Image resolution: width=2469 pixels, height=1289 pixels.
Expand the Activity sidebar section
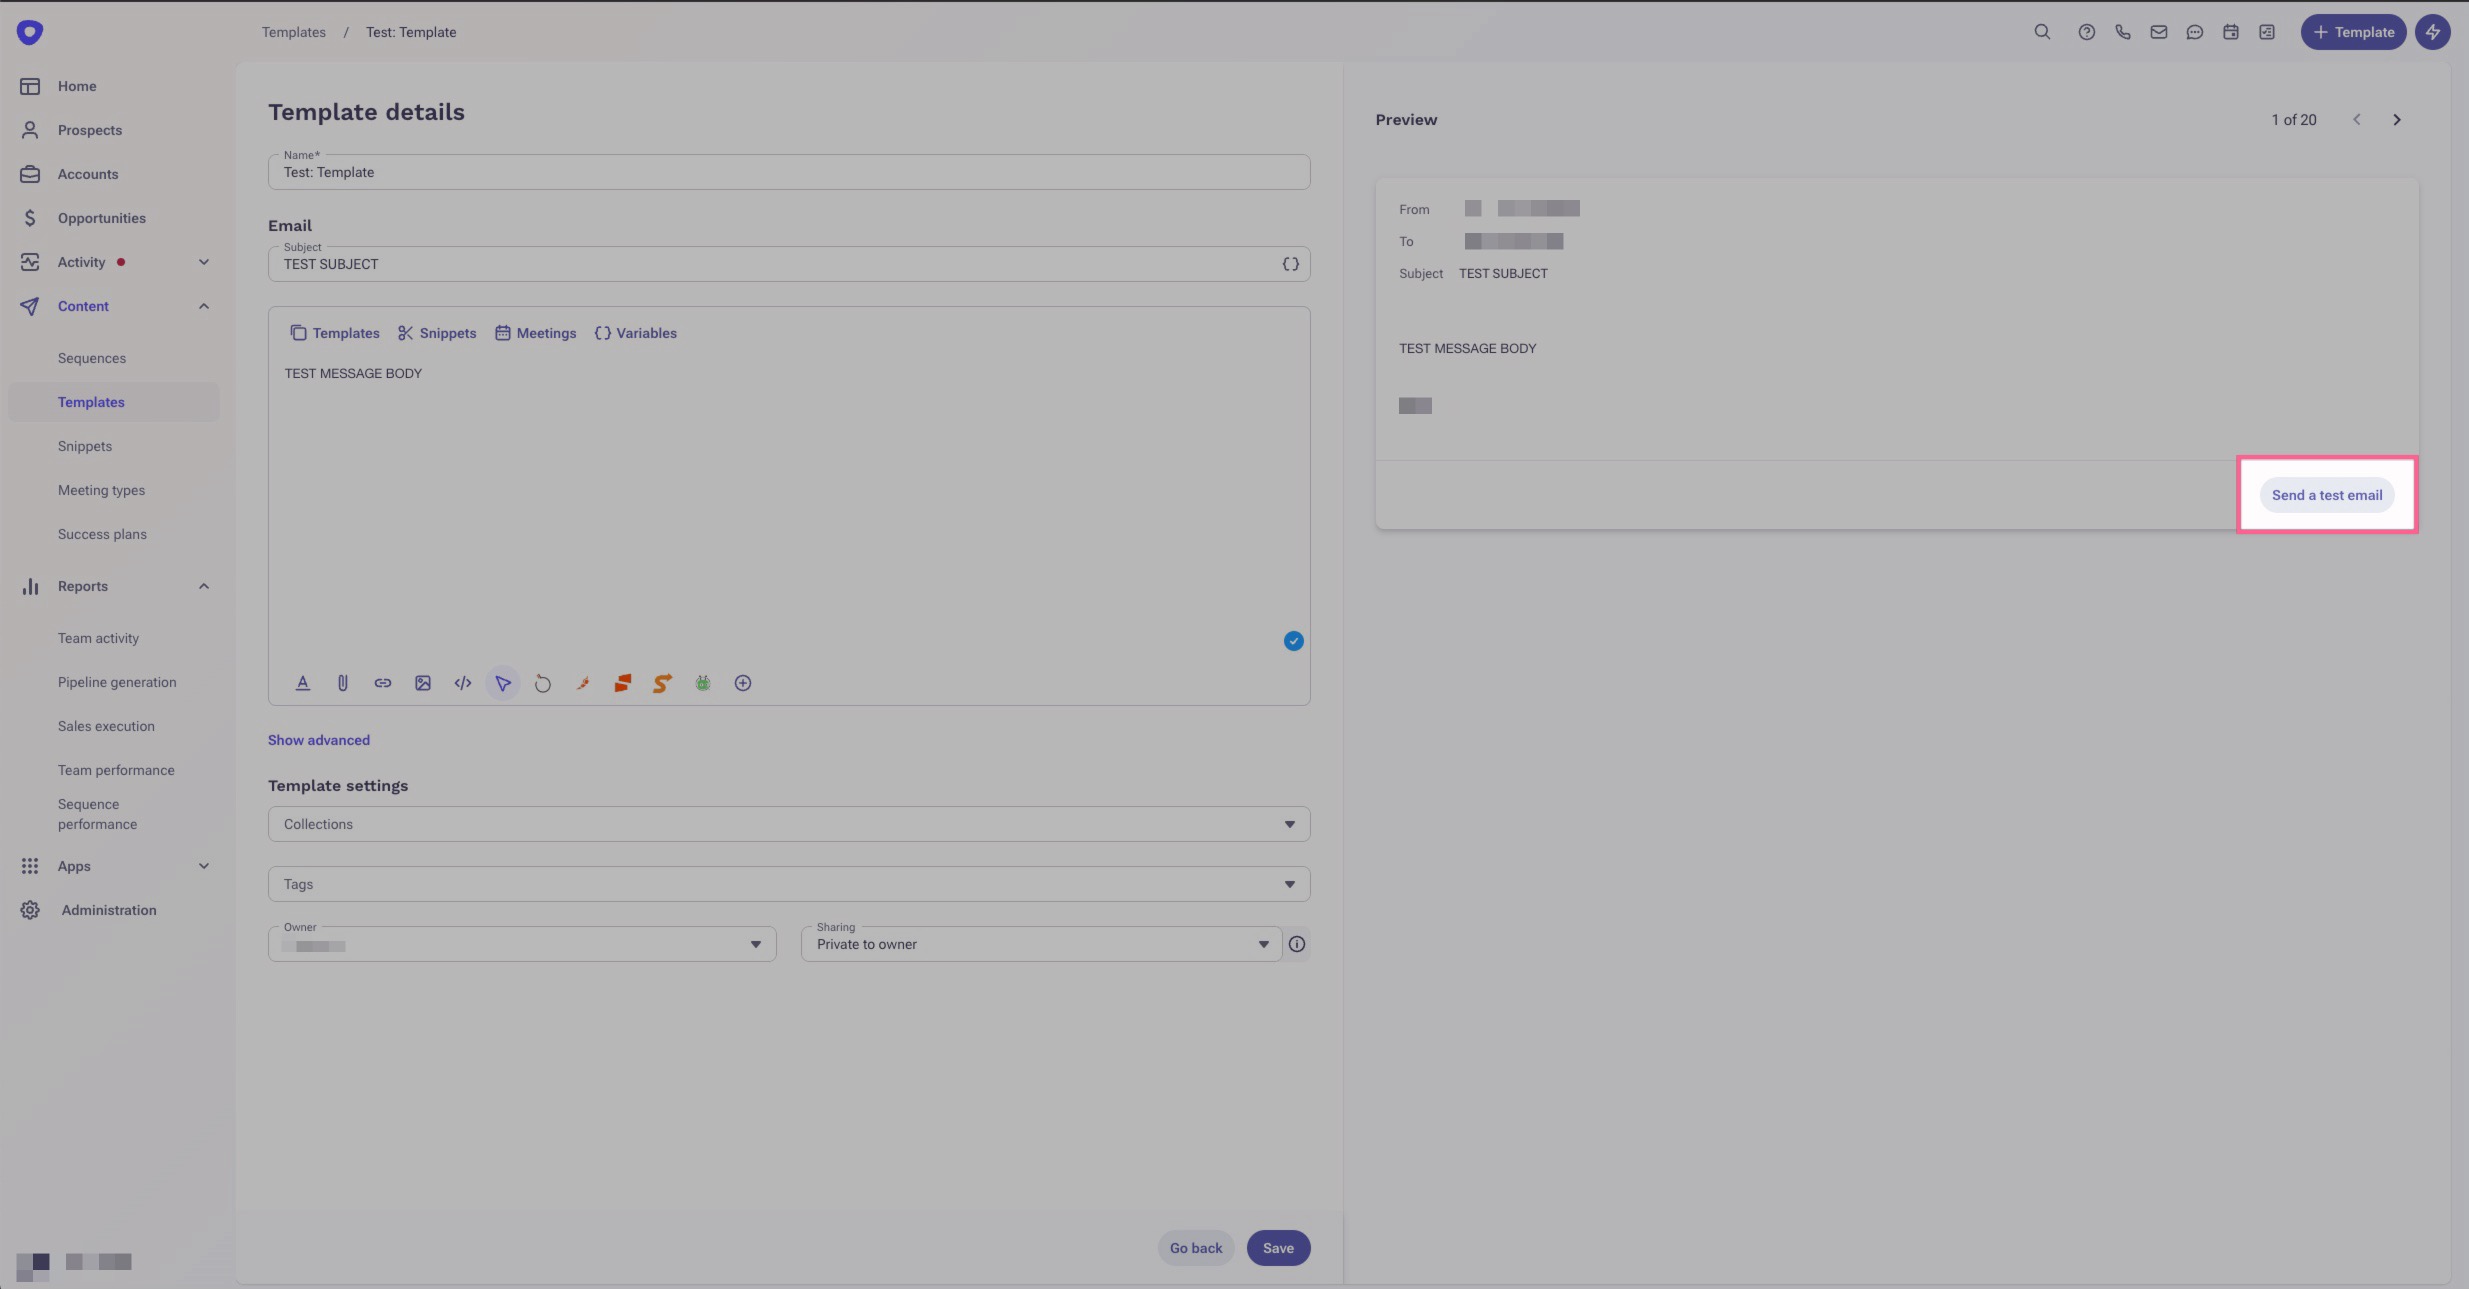(204, 262)
